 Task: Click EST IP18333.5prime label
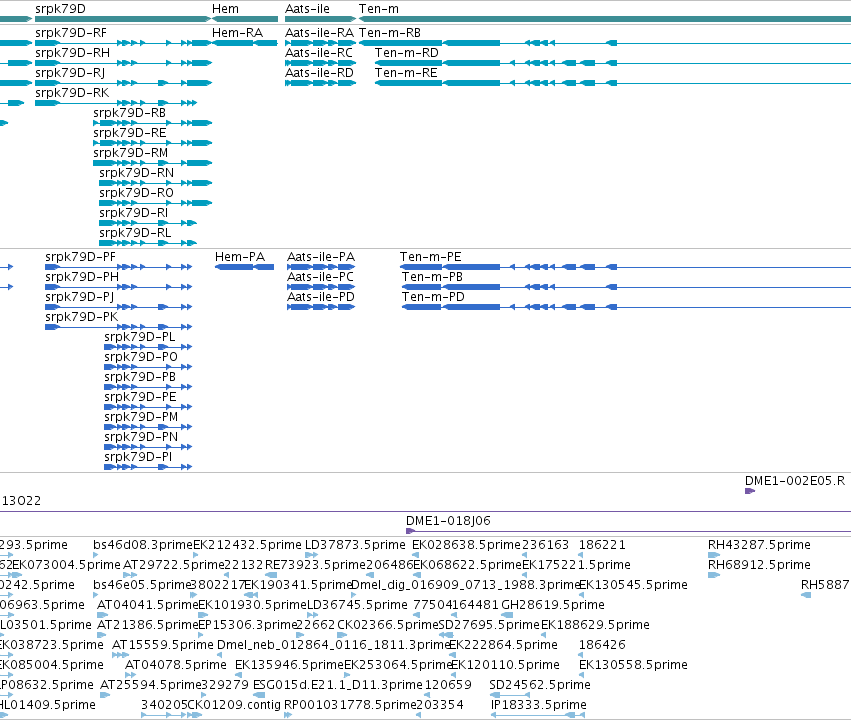tap(539, 705)
